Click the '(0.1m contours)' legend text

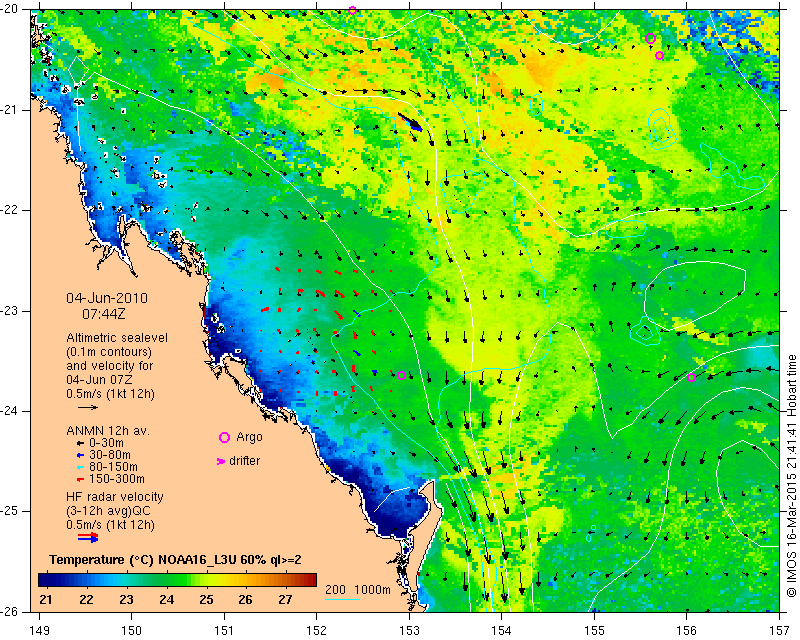tap(109, 352)
